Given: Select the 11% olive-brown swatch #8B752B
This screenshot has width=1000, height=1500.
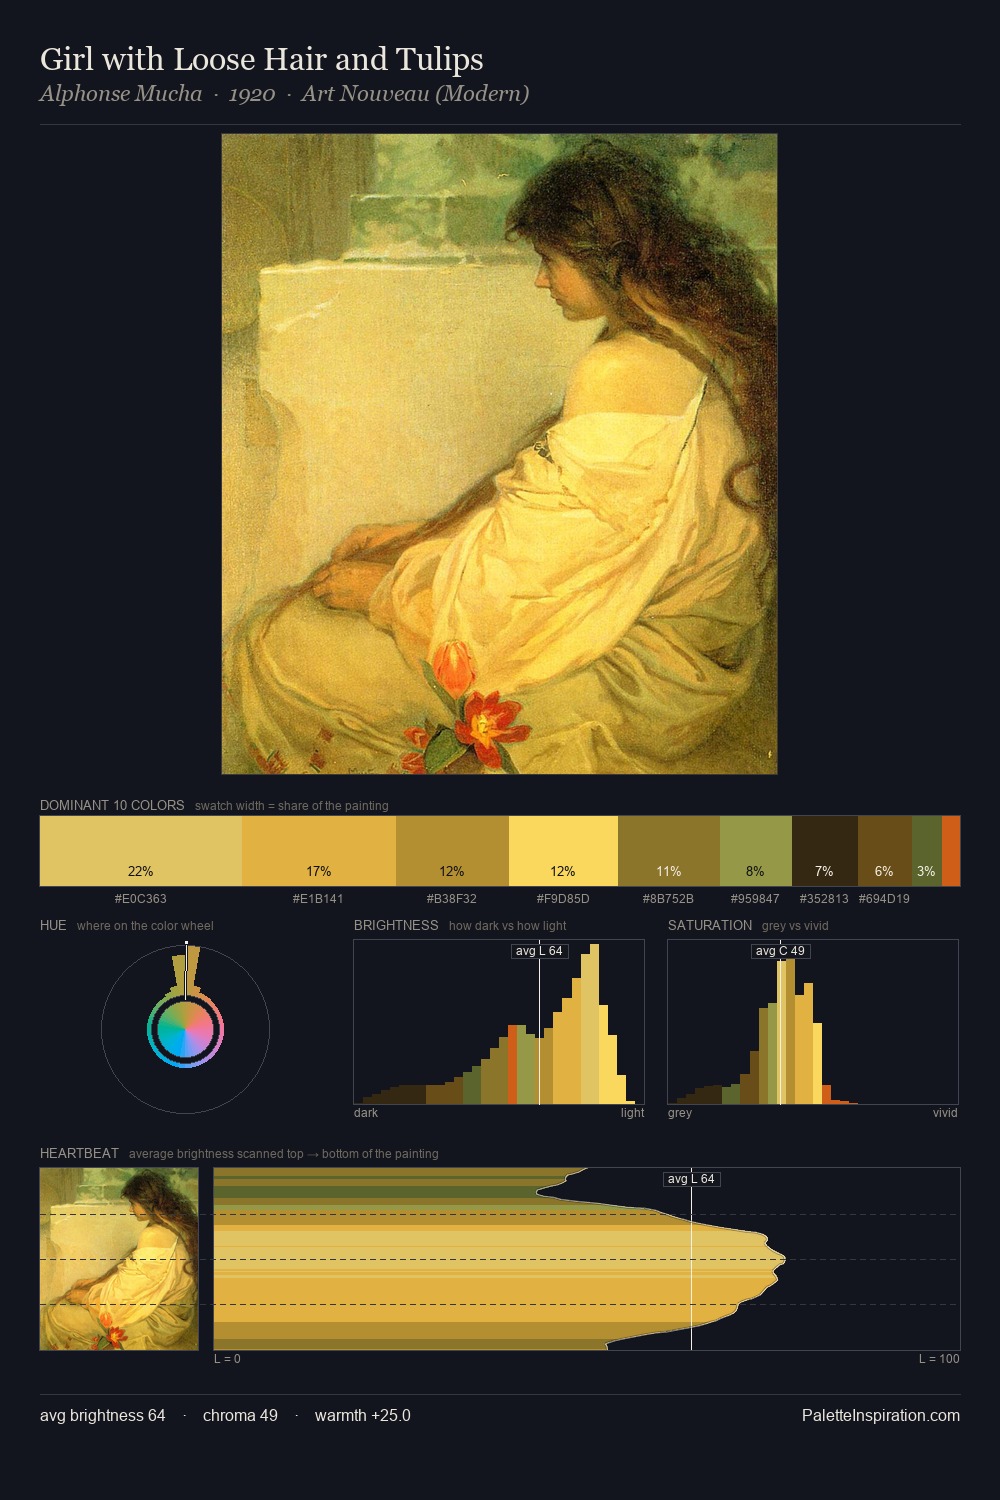Looking at the screenshot, I should click(x=669, y=851).
